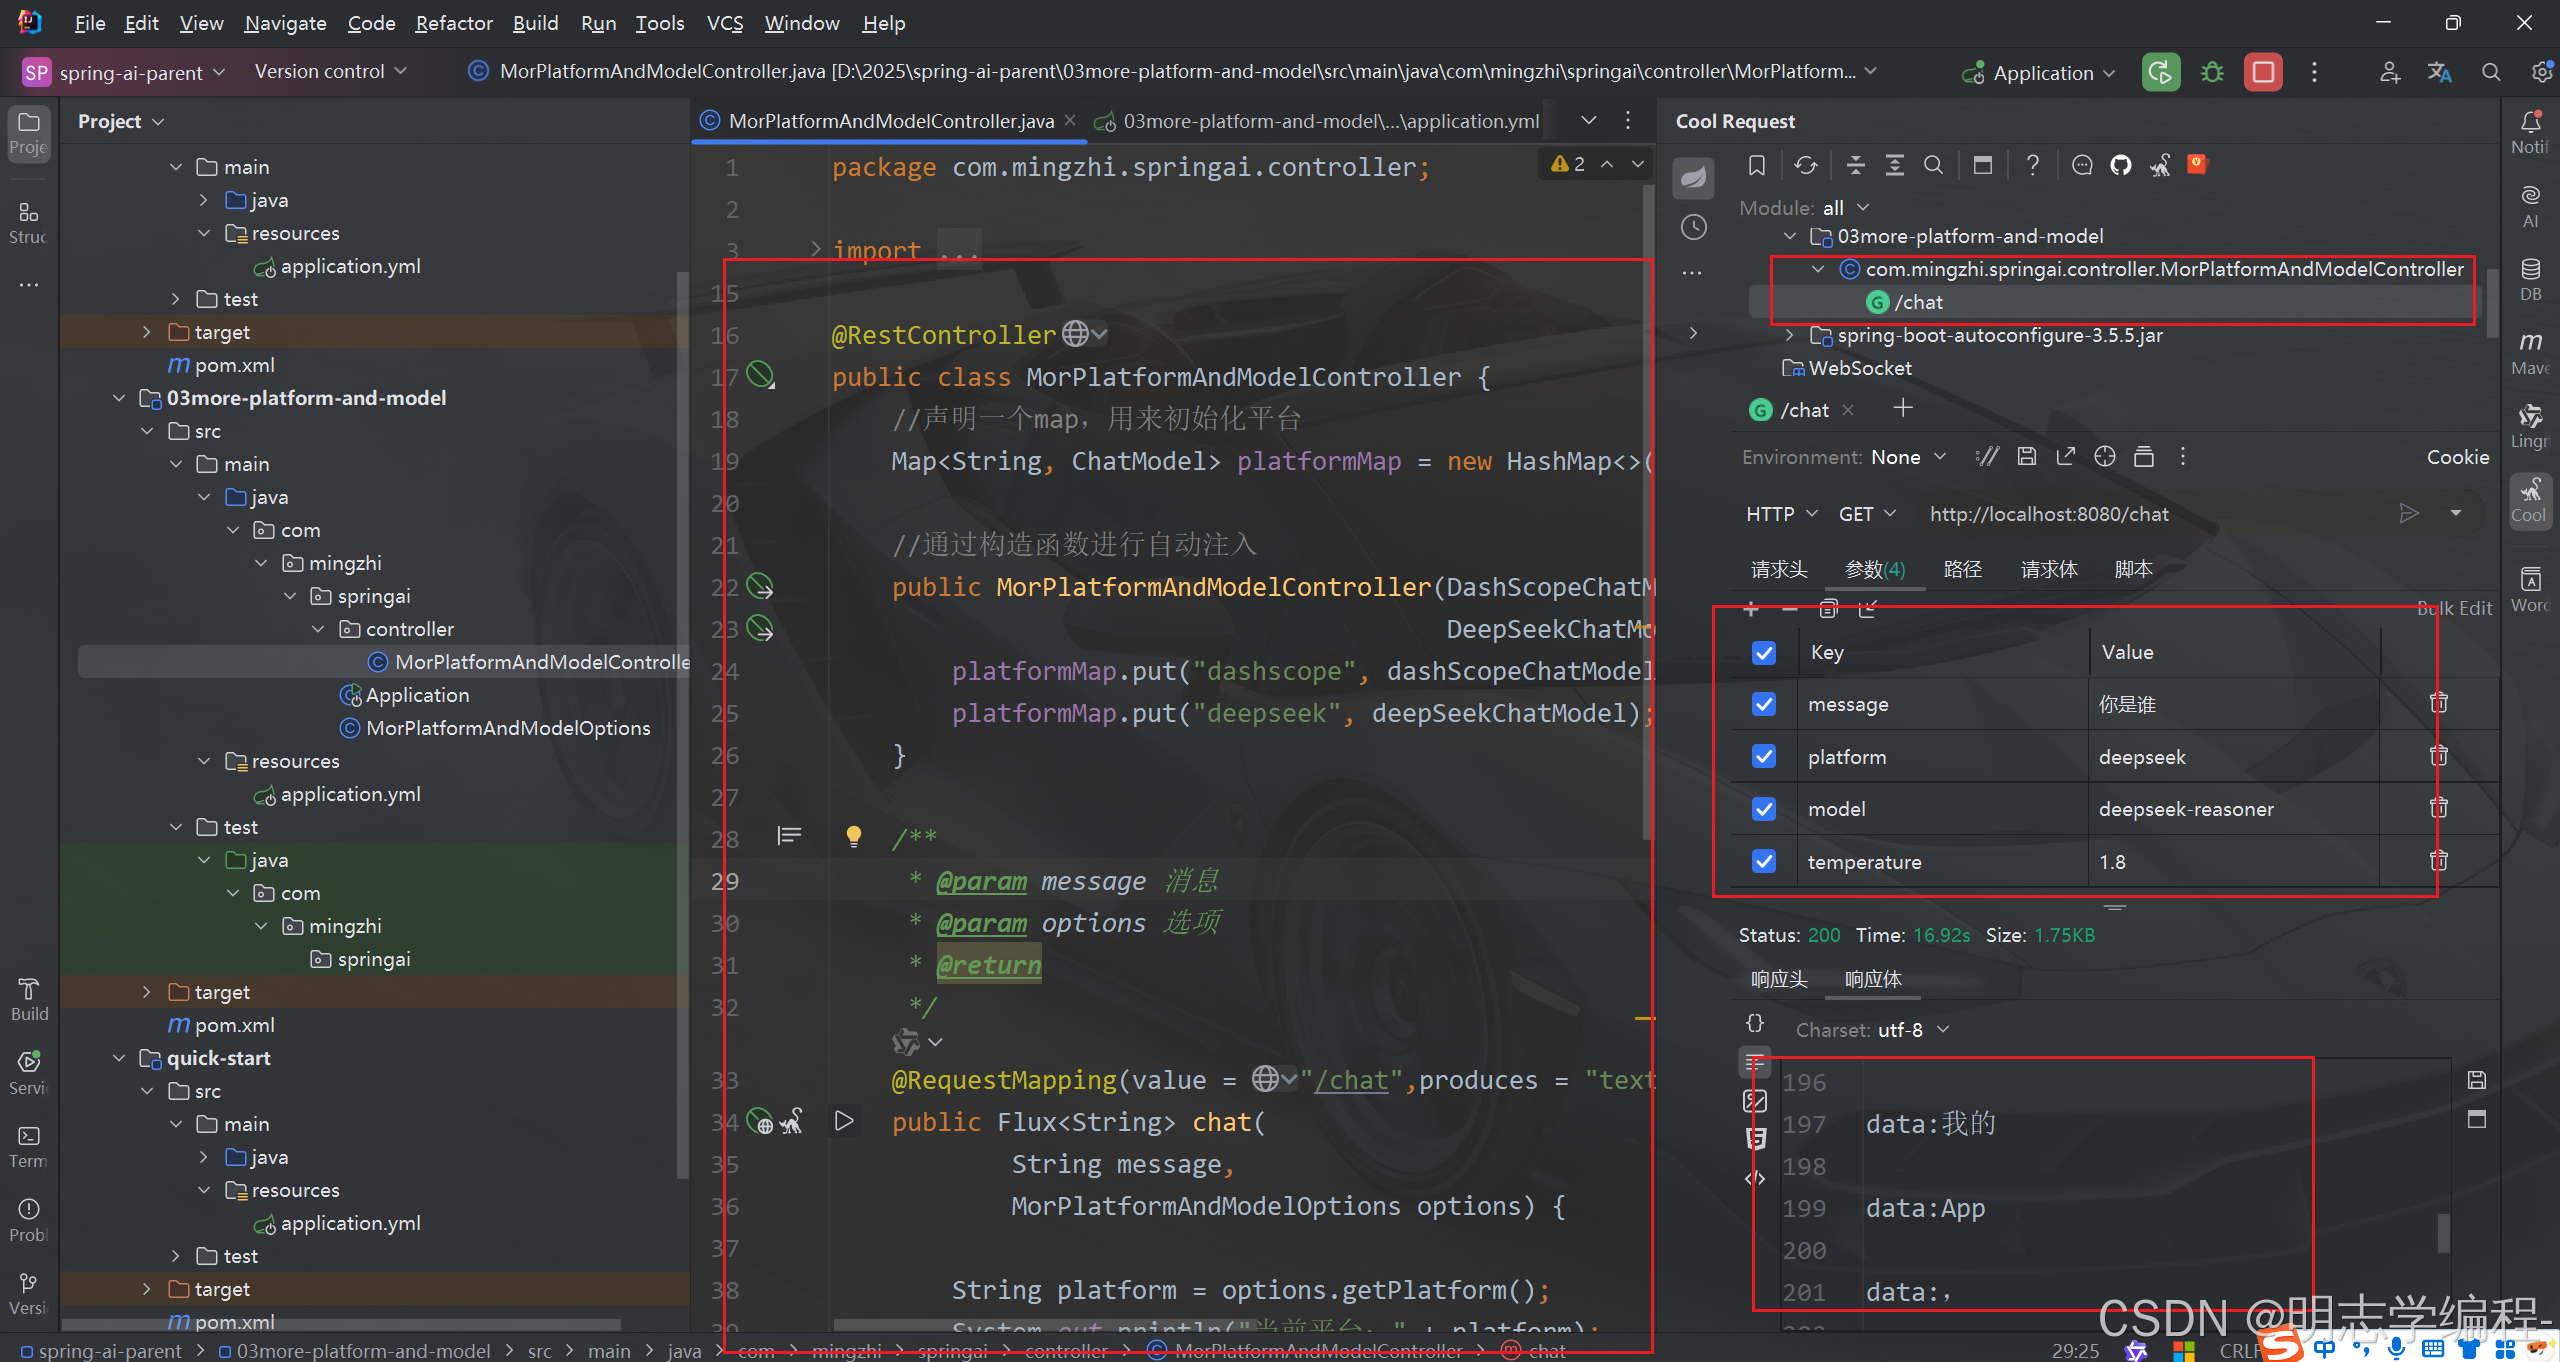Collapse the quick-start module in Project tree
The width and height of the screenshot is (2560, 1362).
click(x=119, y=1058)
